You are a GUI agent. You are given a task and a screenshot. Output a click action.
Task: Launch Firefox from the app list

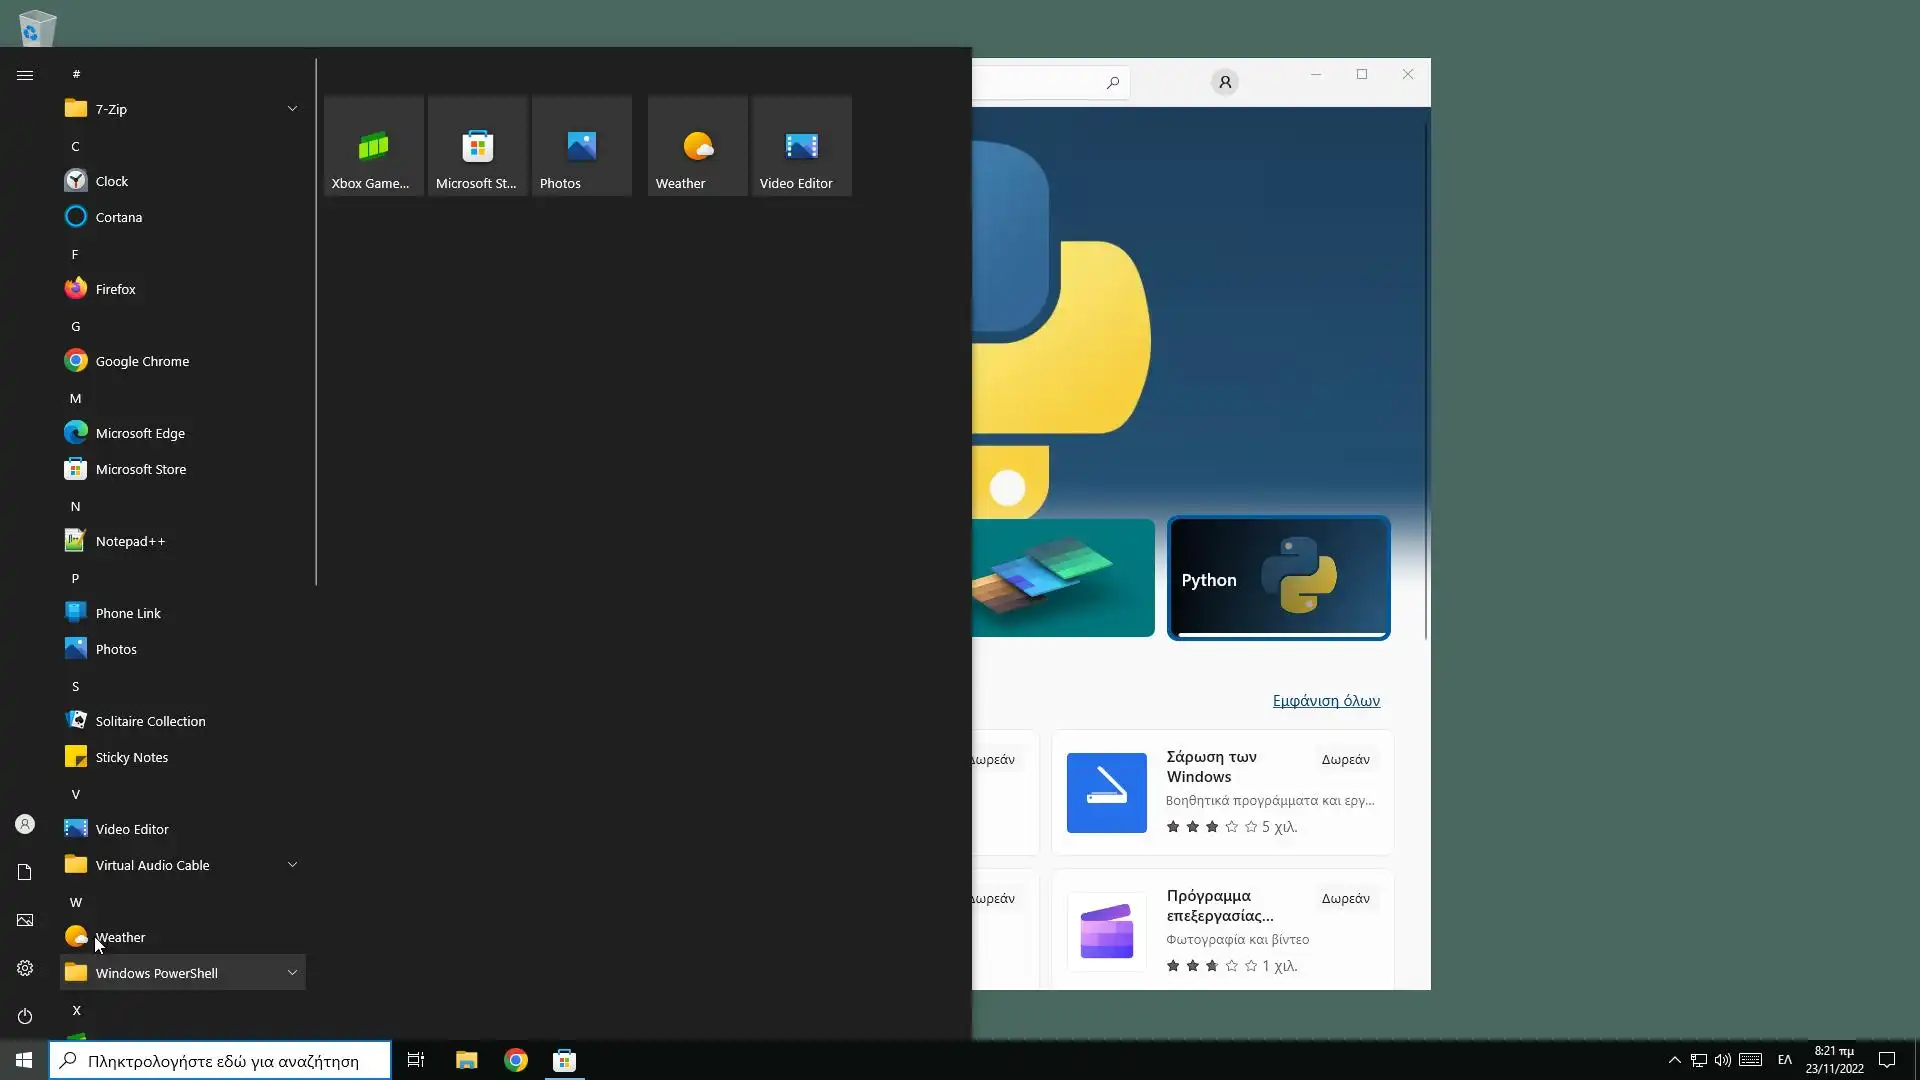(115, 289)
